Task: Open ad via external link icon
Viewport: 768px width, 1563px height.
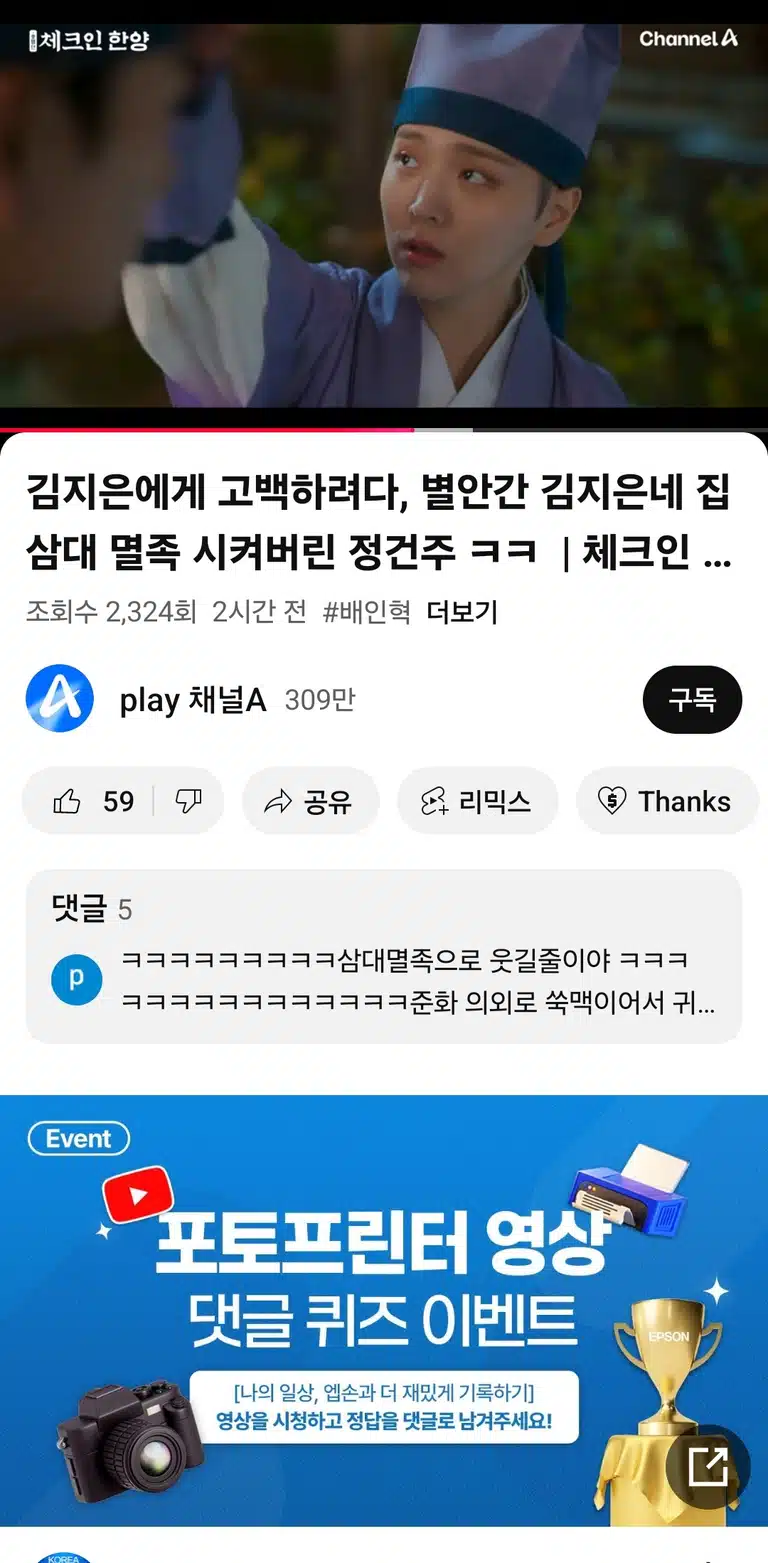Action: tap(708, 1466)
